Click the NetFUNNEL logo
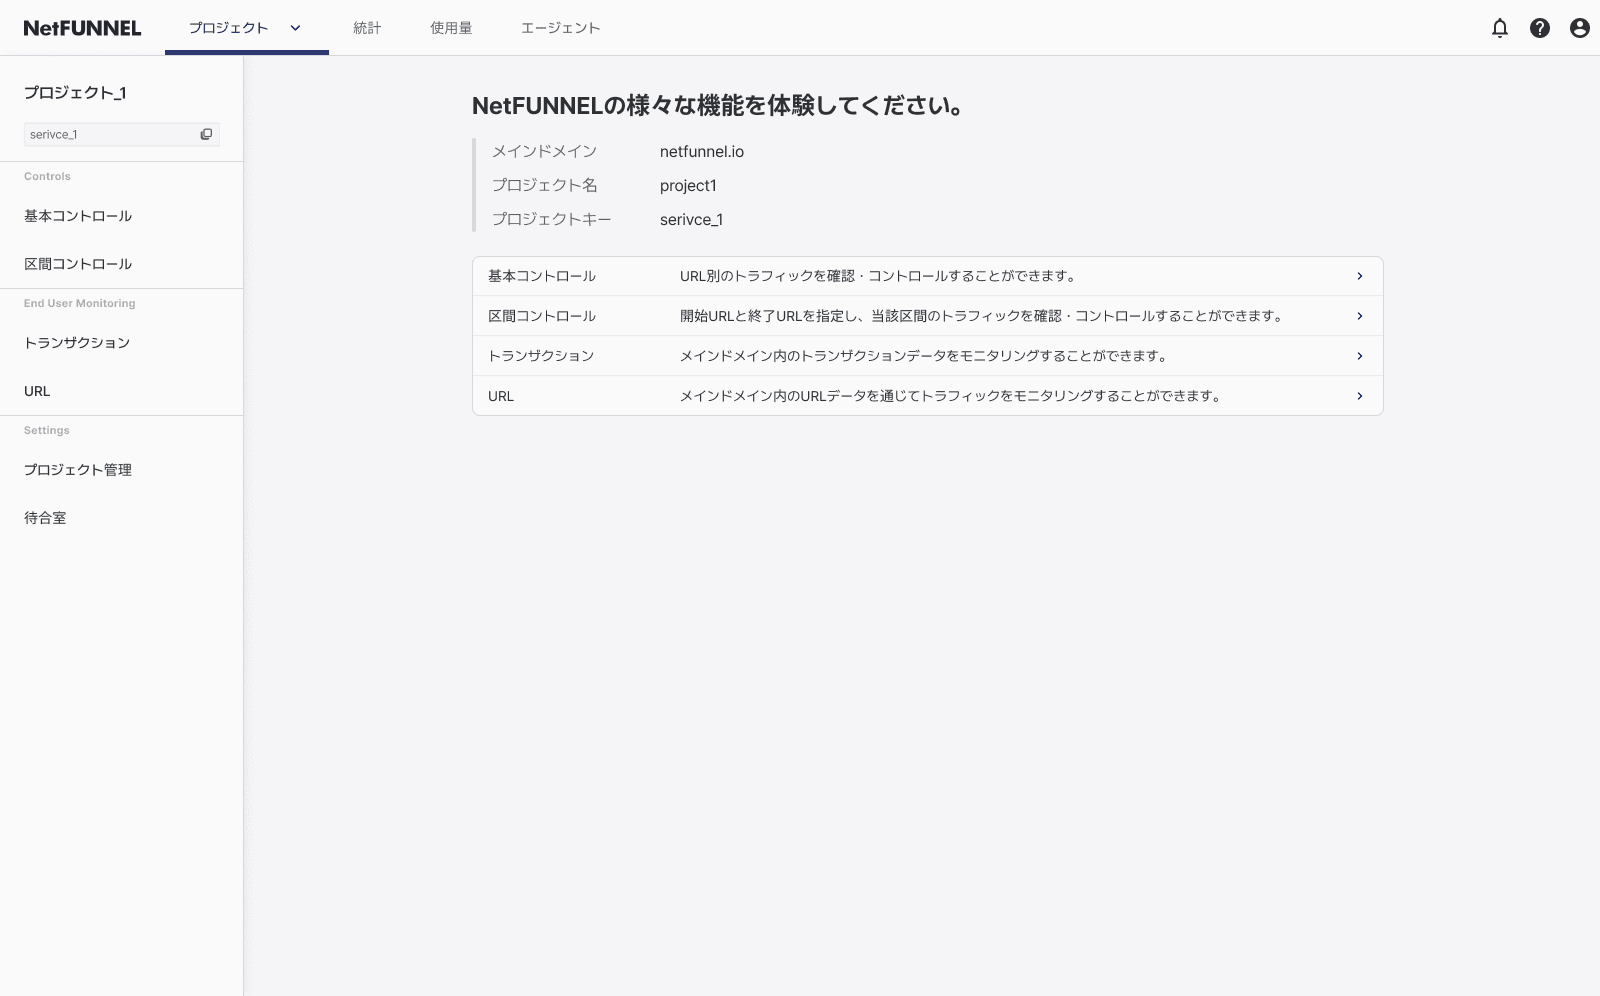Viewport: 1600px width, 996px height. click(82, 28)
